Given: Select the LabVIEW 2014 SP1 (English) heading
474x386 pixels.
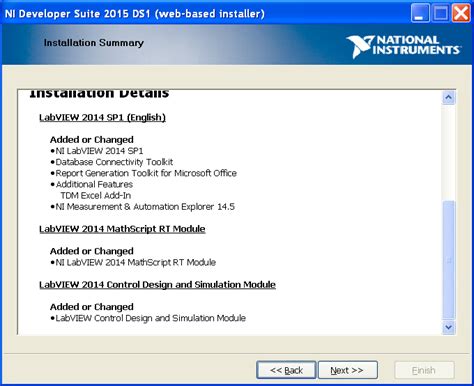Looking at the screenshot, I should (x=102, y=117).
